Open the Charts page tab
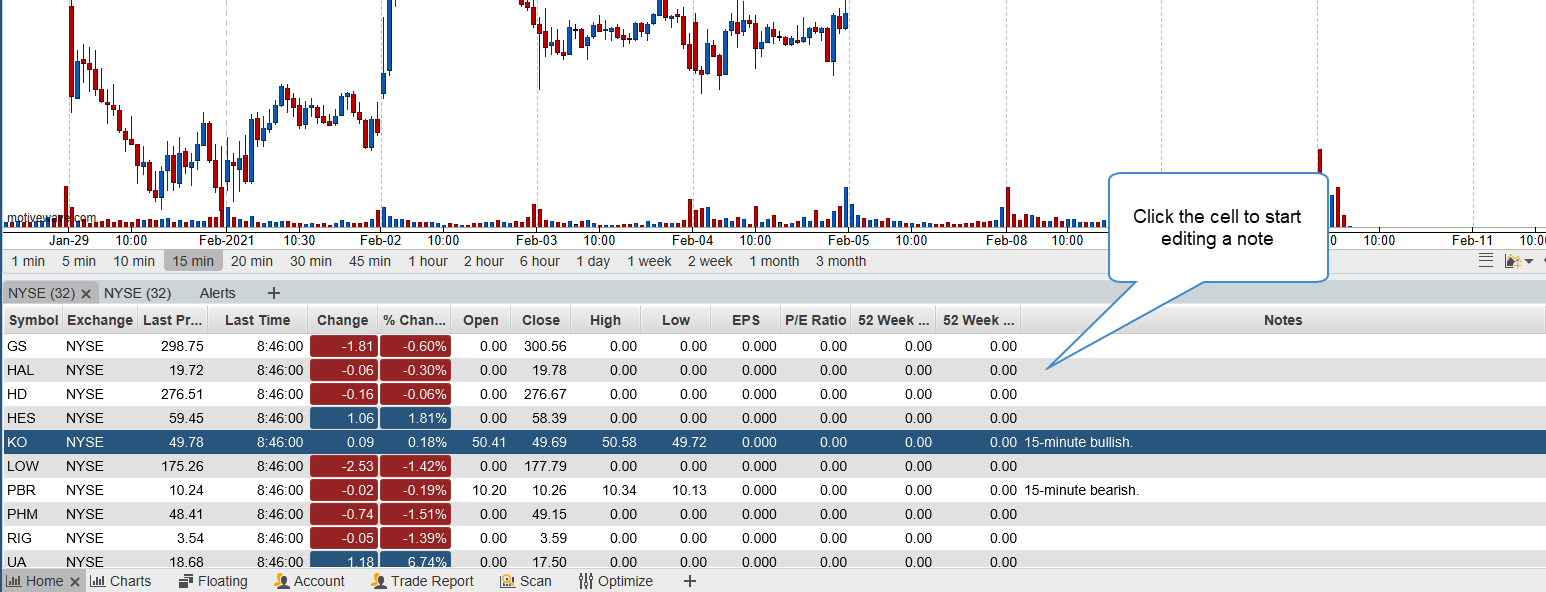This screenshot has height=592, width=1546. 121,581
